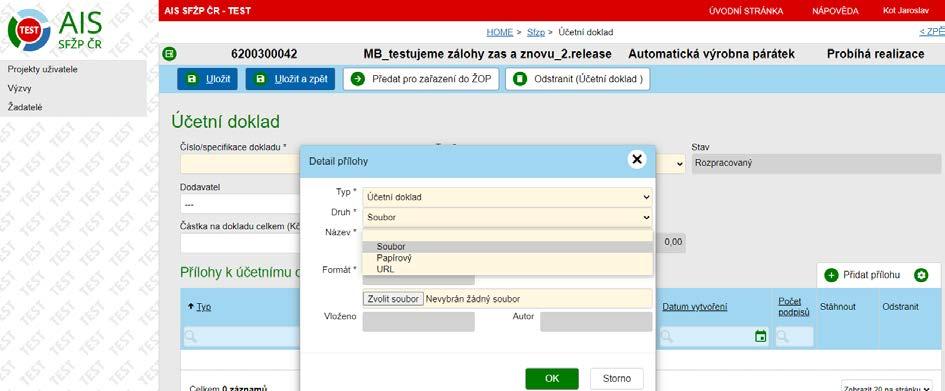Cancel dialog with Storno button

617,378
